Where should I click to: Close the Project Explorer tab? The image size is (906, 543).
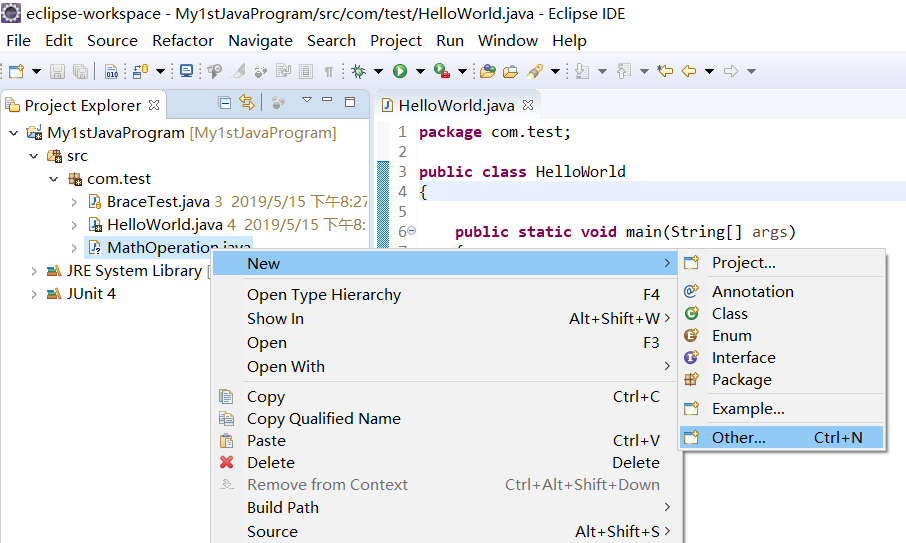(154, 105)
